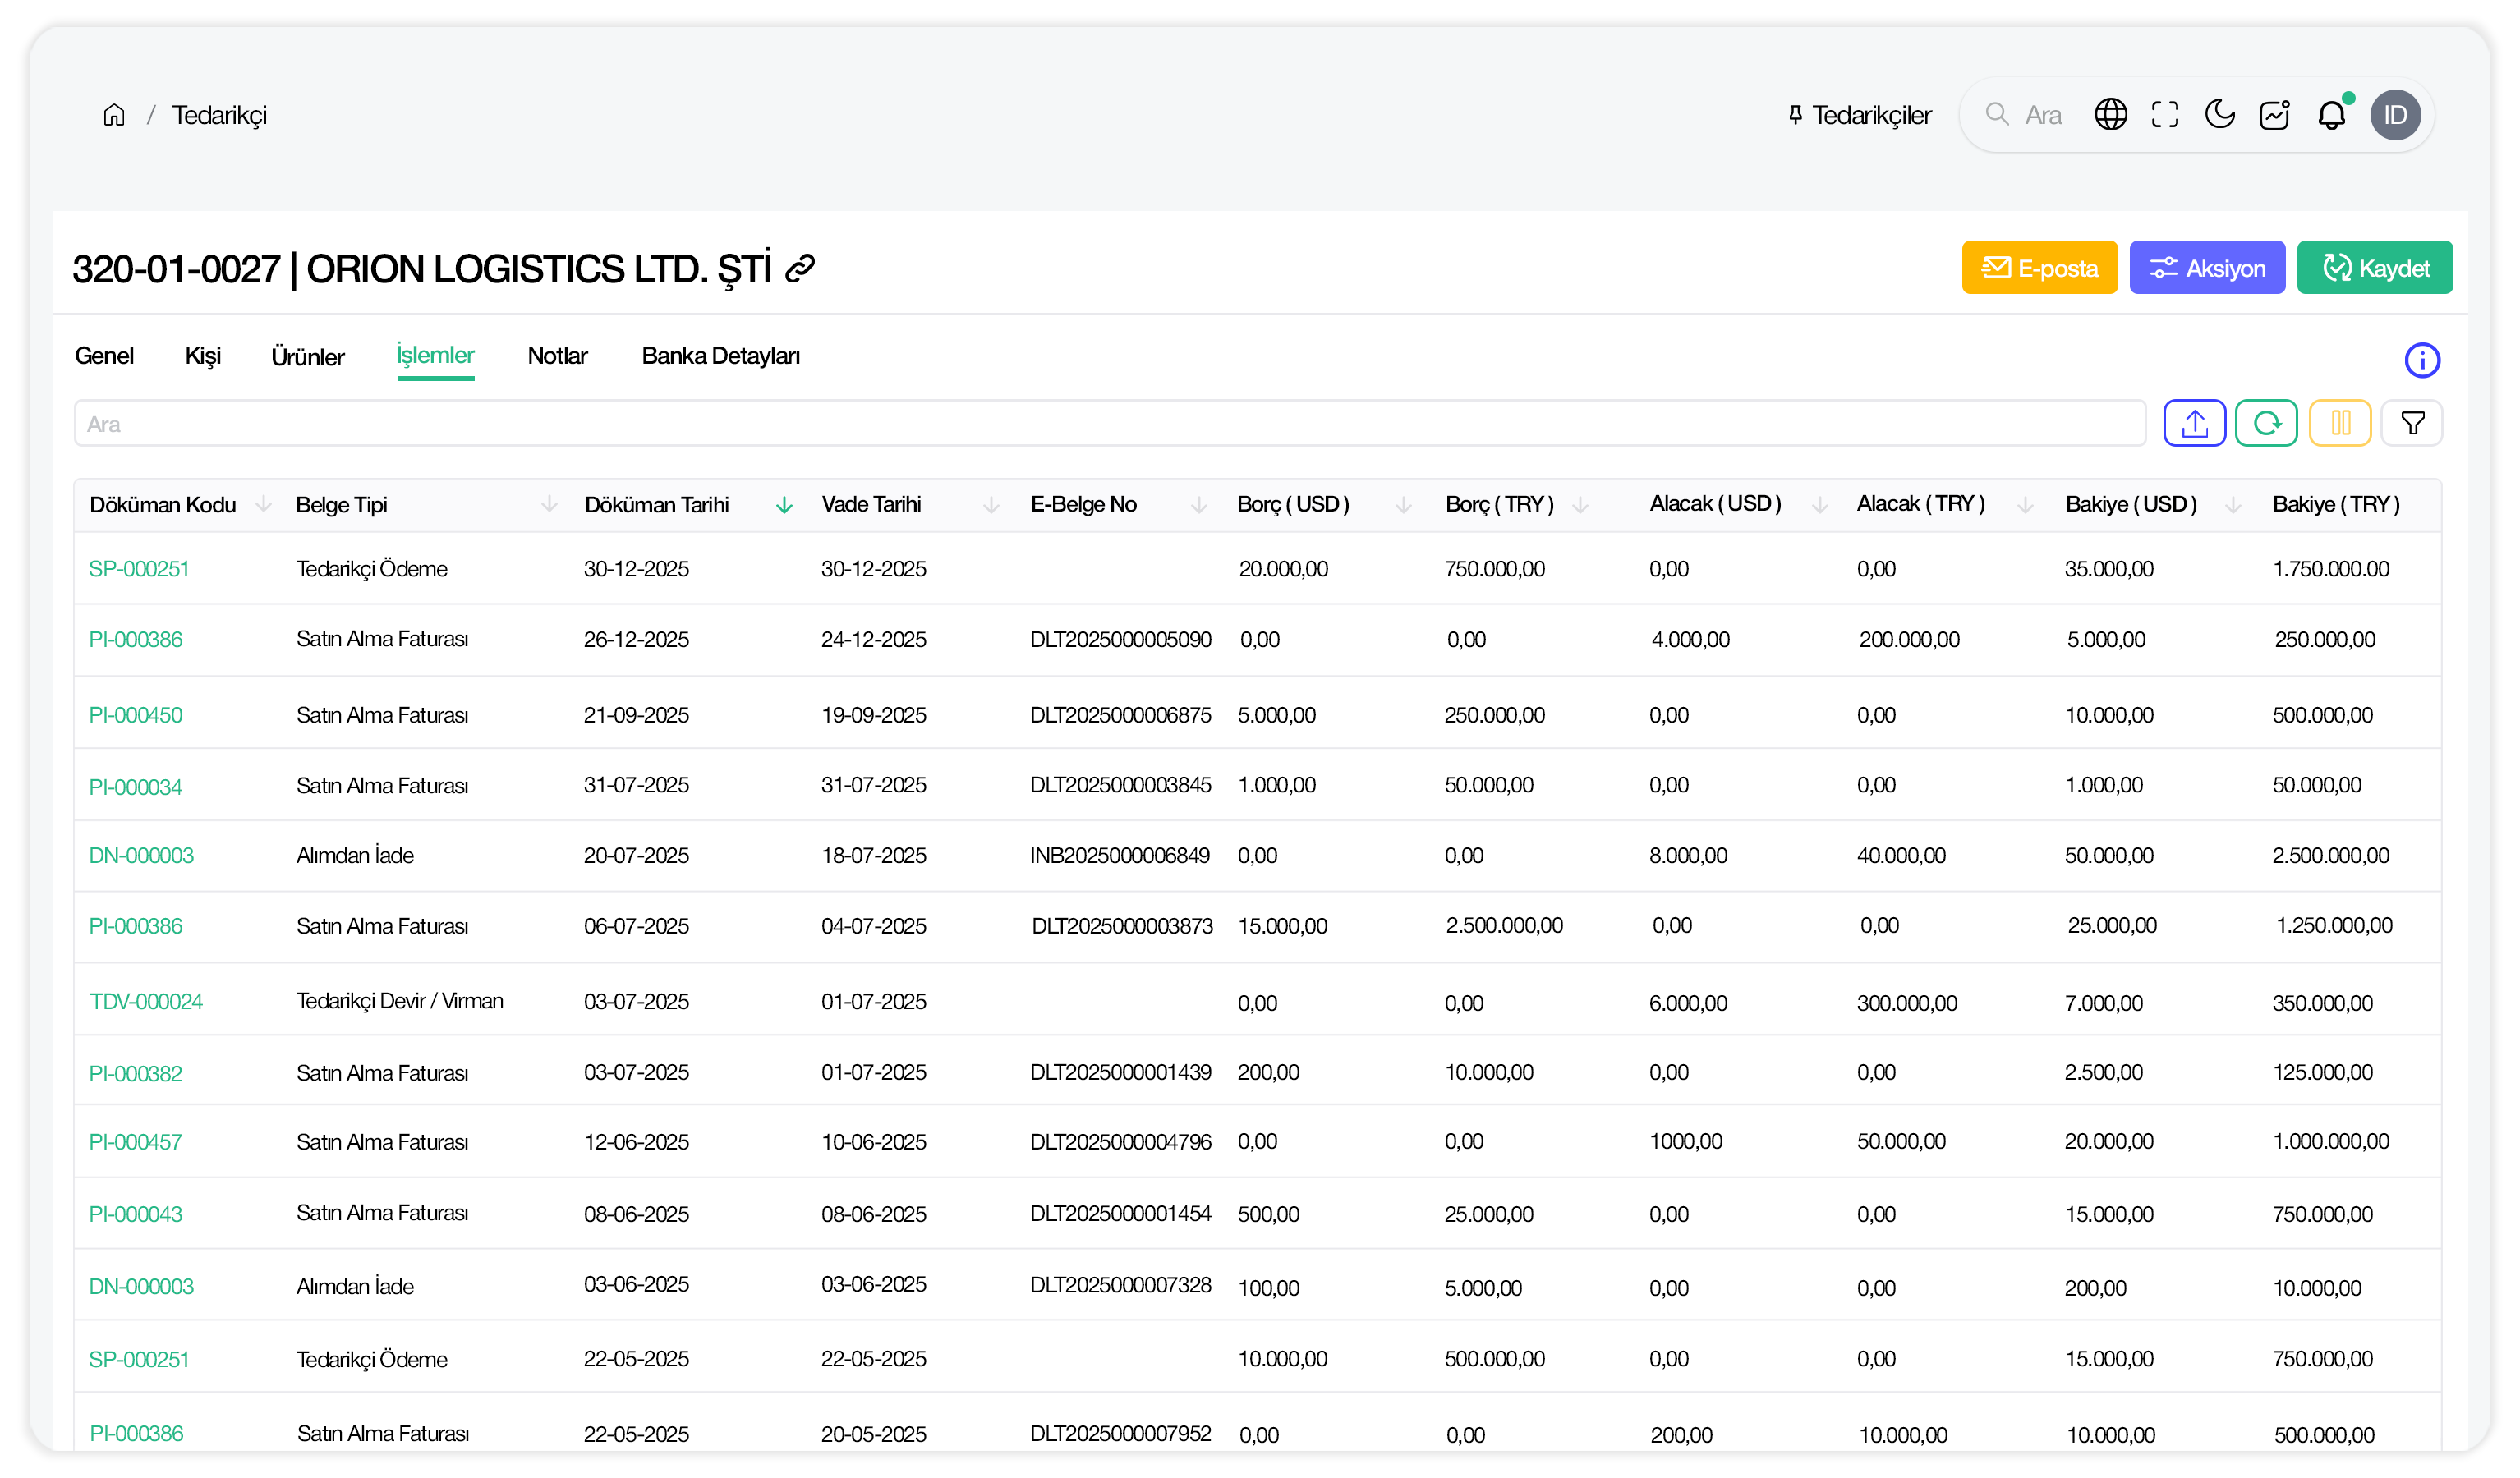Enter fullscreen mode via the fullscreen icon
Viewport: 2520px width, 1478px height.
[x=2165, y=115]
